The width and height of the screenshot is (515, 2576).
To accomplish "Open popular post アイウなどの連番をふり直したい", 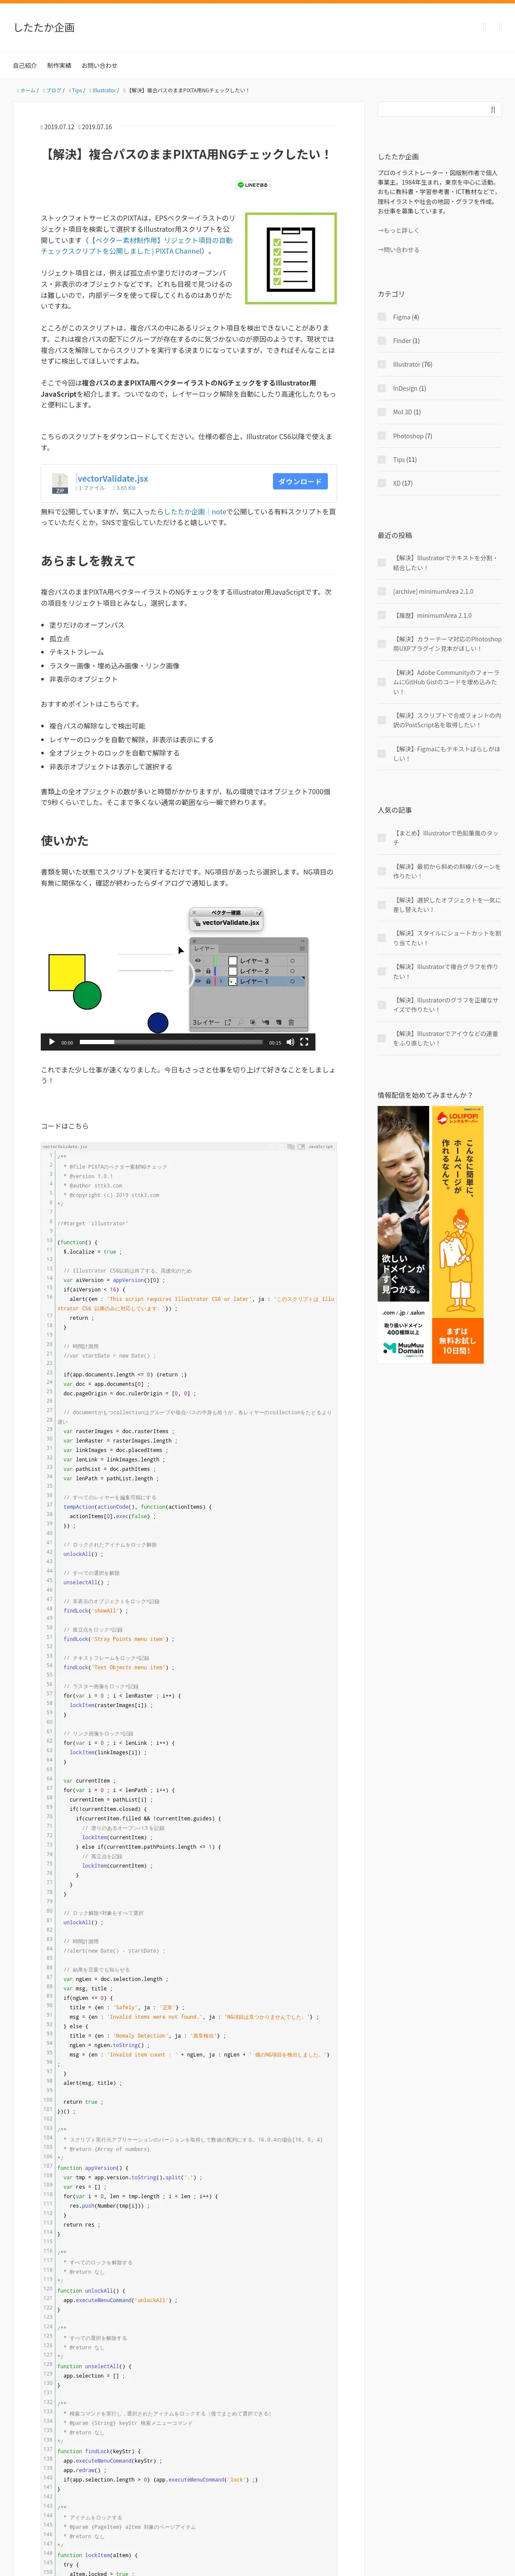I will coord(446,1038).
